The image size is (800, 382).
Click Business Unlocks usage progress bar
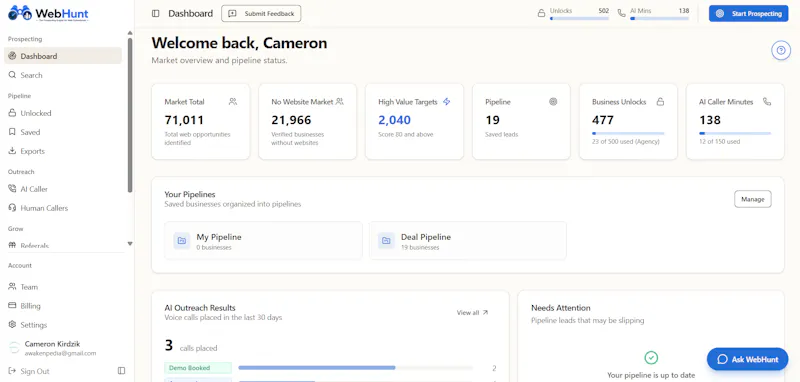pos(628,133)
